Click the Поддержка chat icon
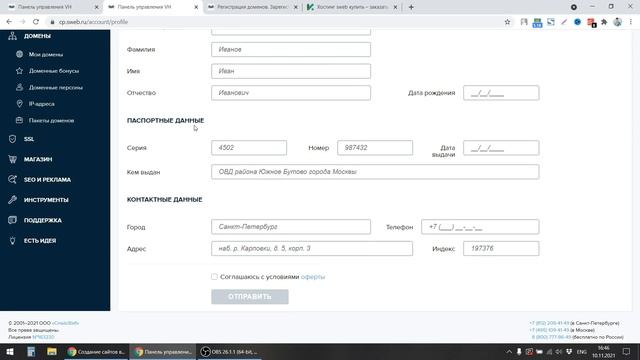 (13, 220)
